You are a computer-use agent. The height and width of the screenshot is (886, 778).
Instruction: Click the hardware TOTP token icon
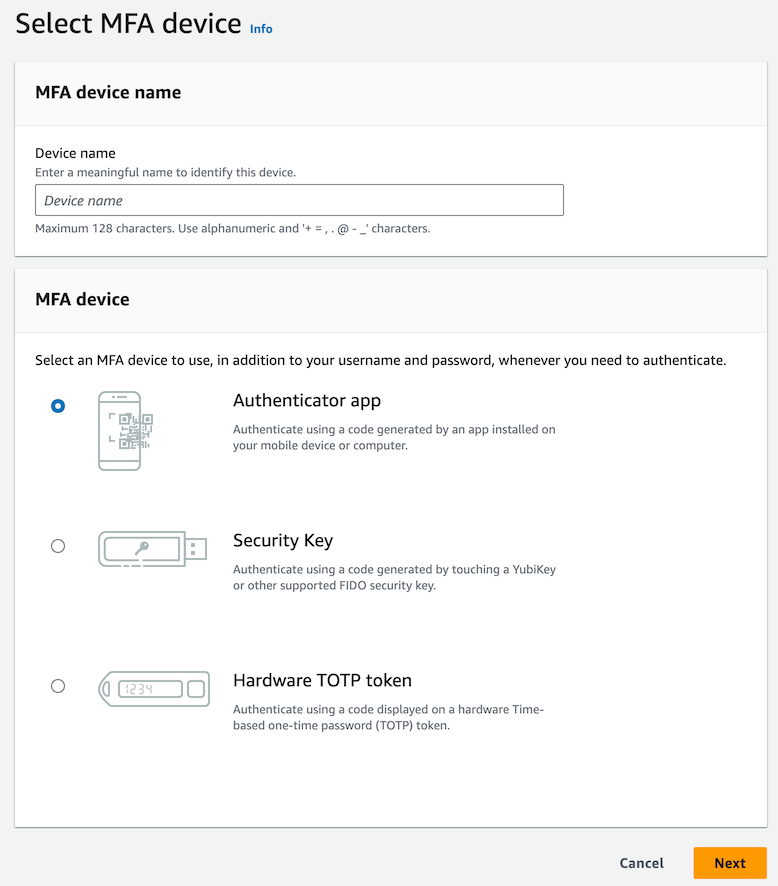click(153, 689)
